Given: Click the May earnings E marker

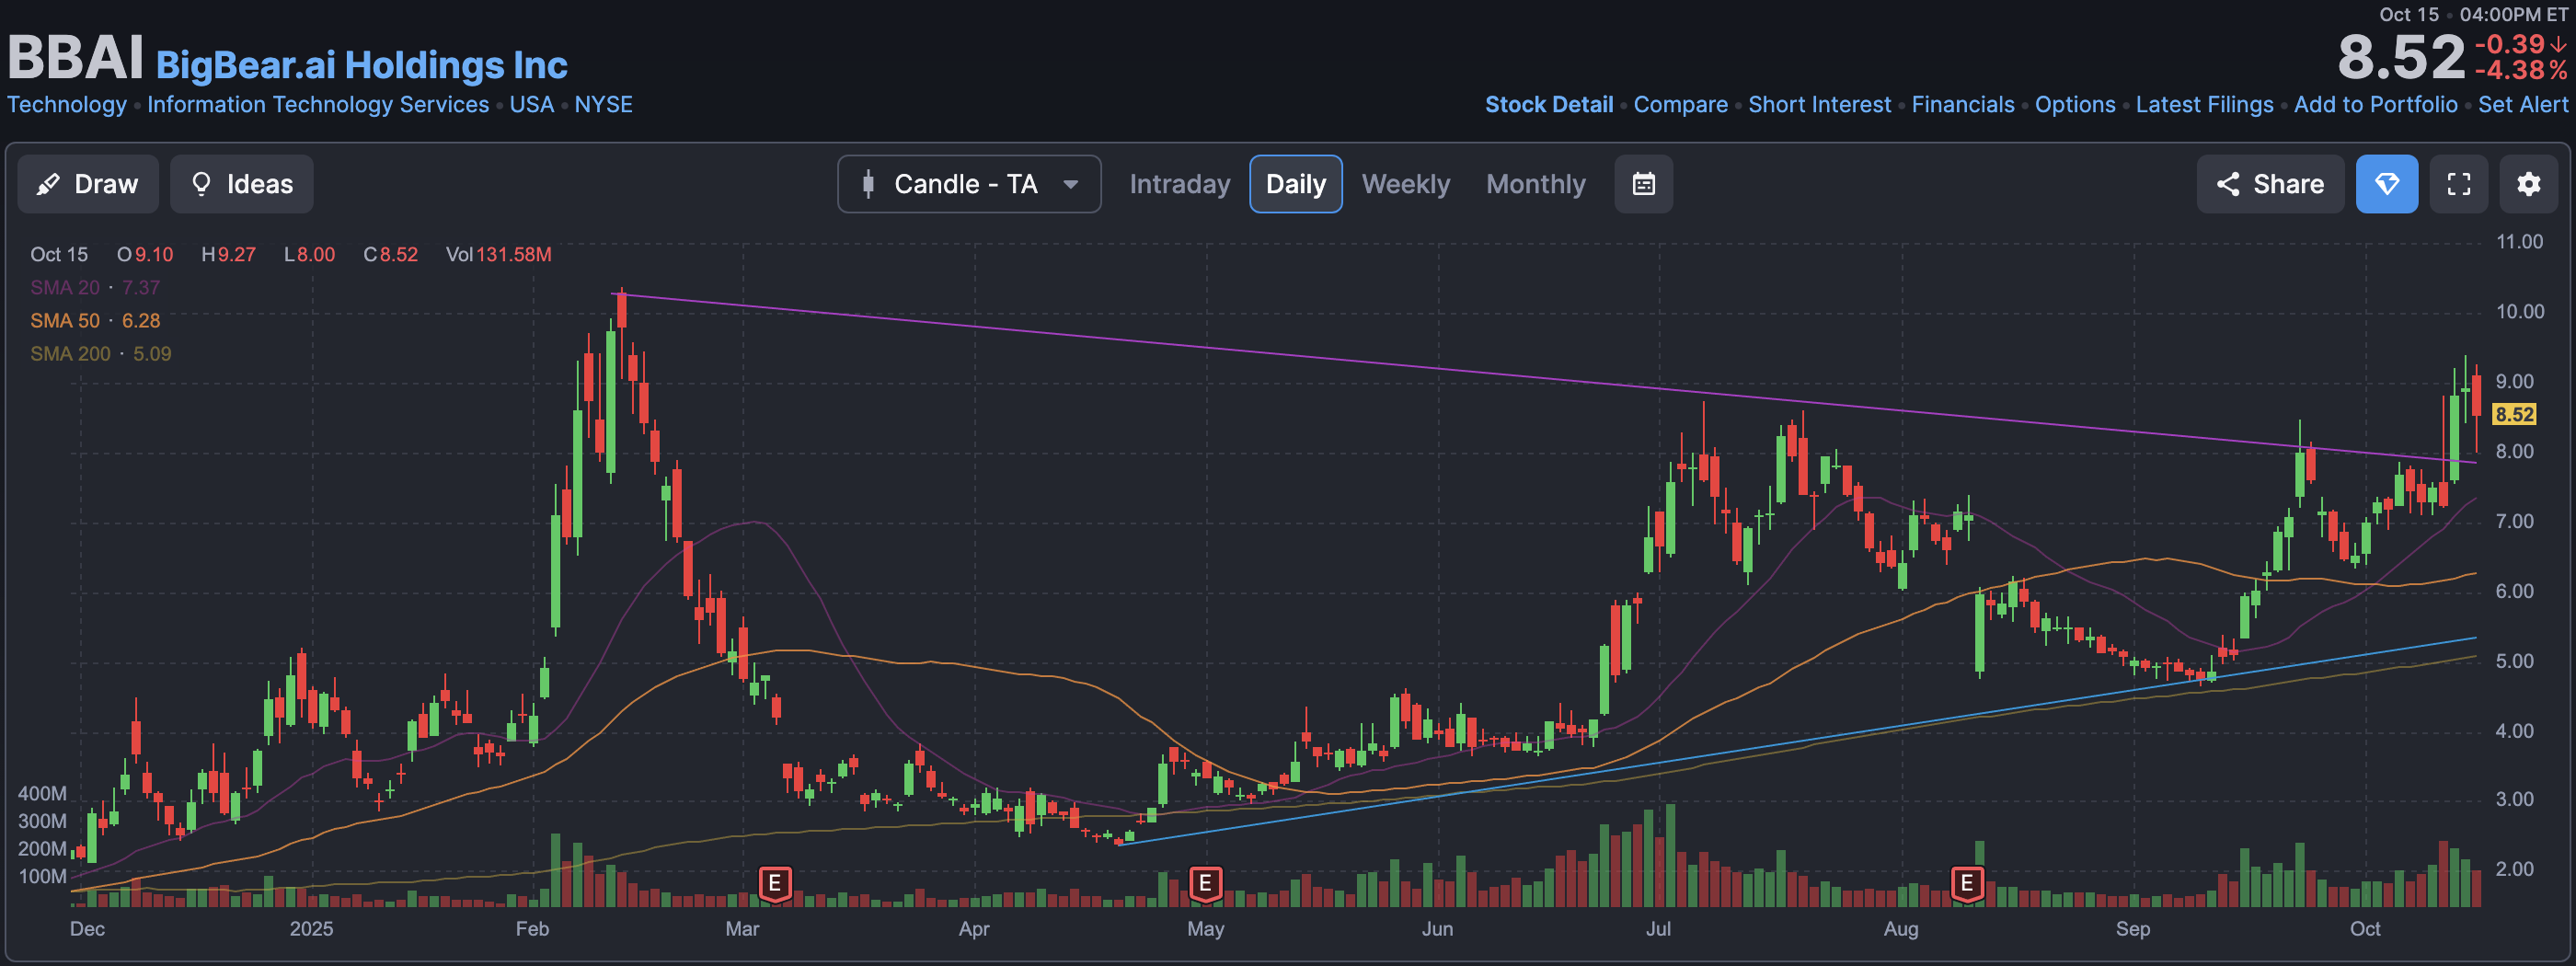Looking at the screenshot, I should click(1205, 883).
